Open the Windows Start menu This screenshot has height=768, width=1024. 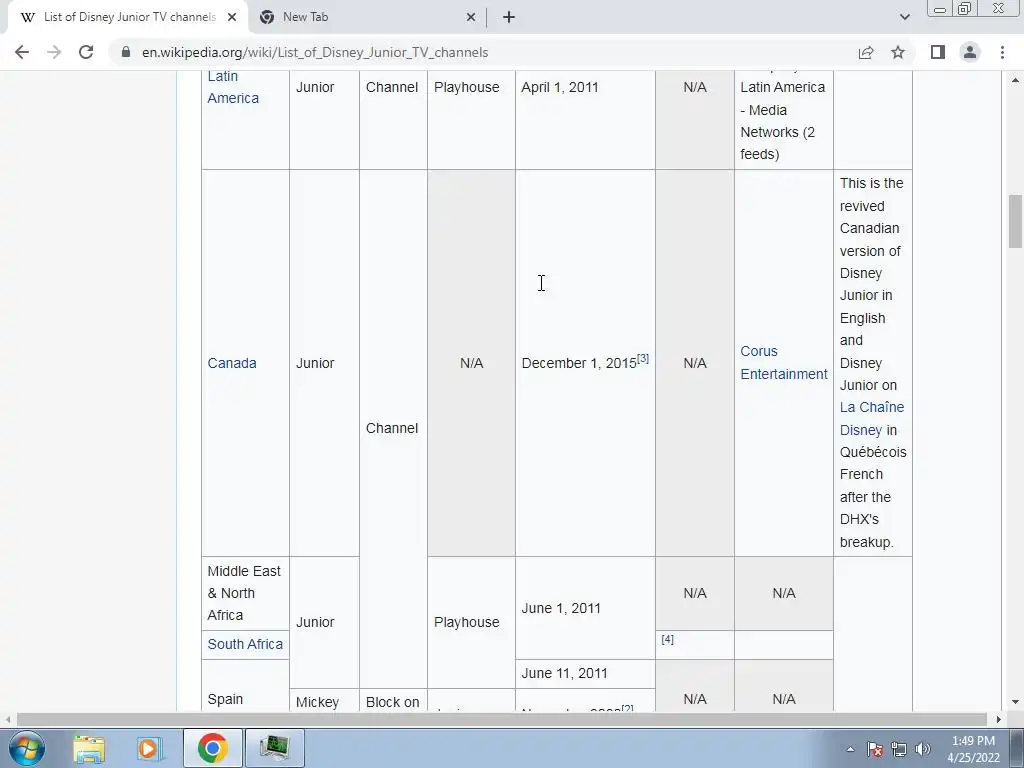(26, 748)
